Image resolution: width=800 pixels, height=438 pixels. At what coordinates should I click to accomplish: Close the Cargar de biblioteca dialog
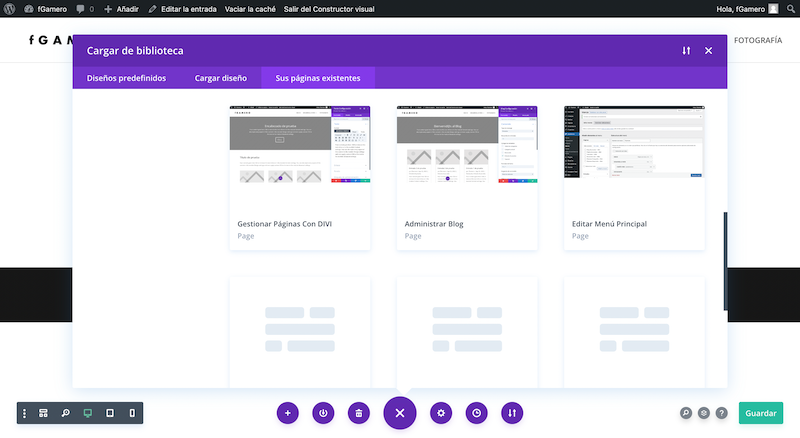[x=708, y=51]
